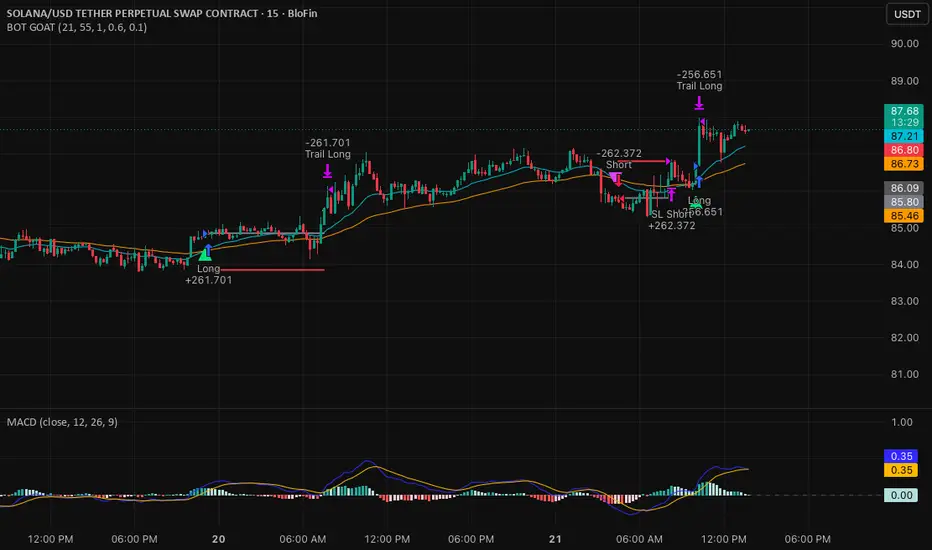This screenshot has height=550, width=932.
Task: Click the -256.651 Trail Long label
Action: [700, 80]
